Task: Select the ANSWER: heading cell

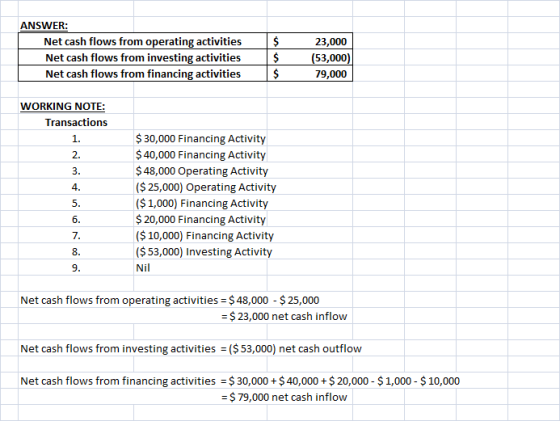Action: click(x=44, y=26)
